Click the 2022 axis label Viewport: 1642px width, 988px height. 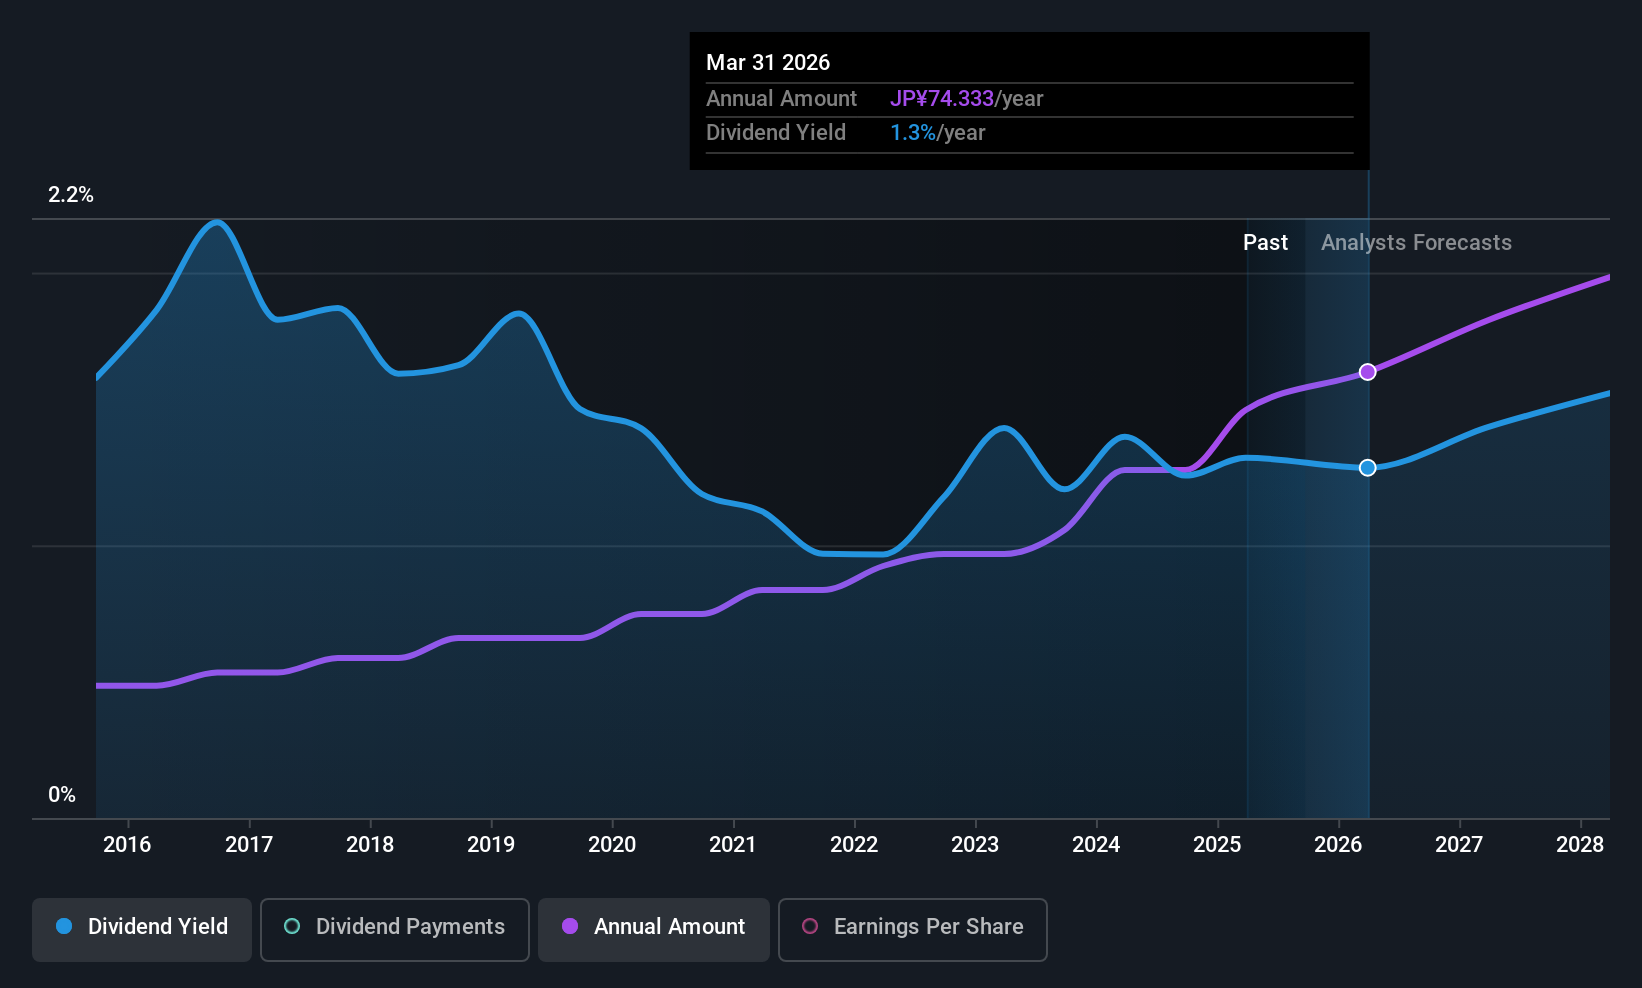point(854,845)
